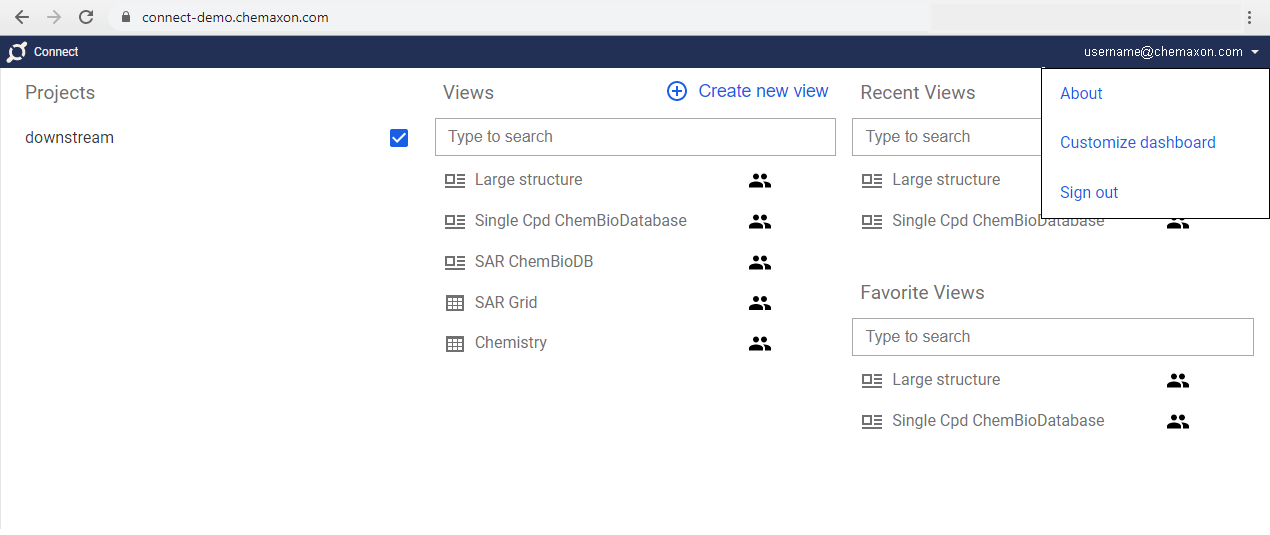Click the Recent Views heading
1270x535 pixels.
tap(918, 93)
